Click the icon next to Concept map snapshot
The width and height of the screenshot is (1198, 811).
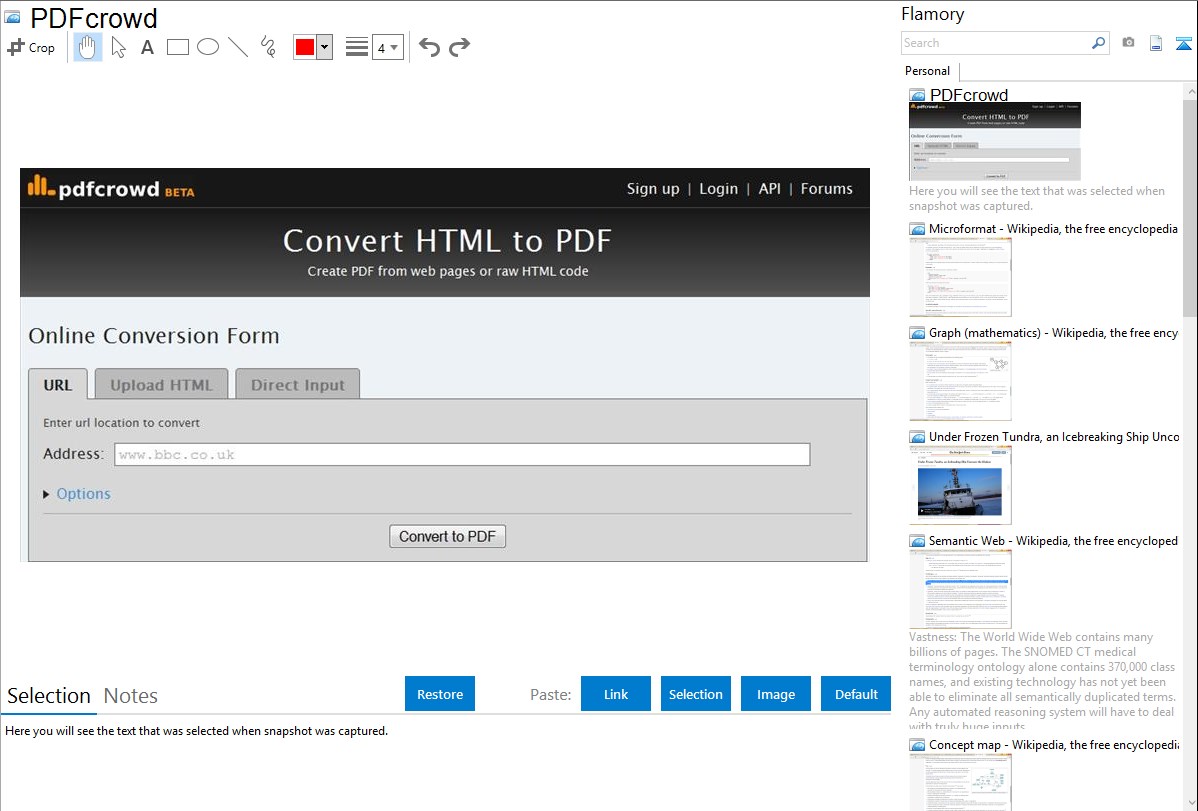(x=917, y=745)
